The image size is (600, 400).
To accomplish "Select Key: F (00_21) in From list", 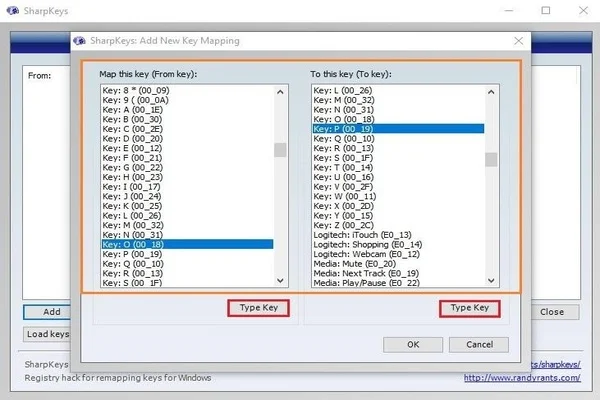I will pos(188,158).
